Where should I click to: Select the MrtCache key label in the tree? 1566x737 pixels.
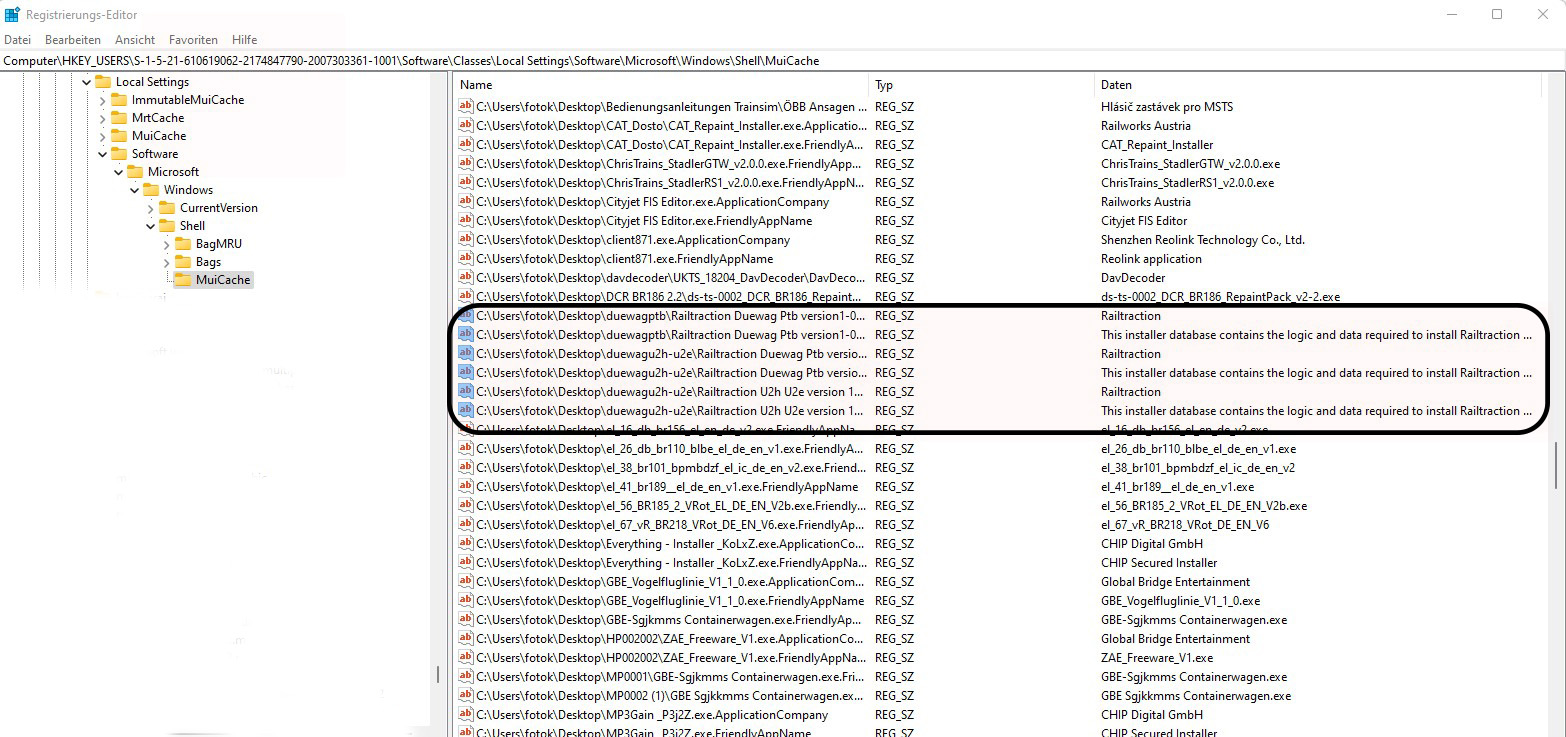pyautogui.click(x=158, y=118)
